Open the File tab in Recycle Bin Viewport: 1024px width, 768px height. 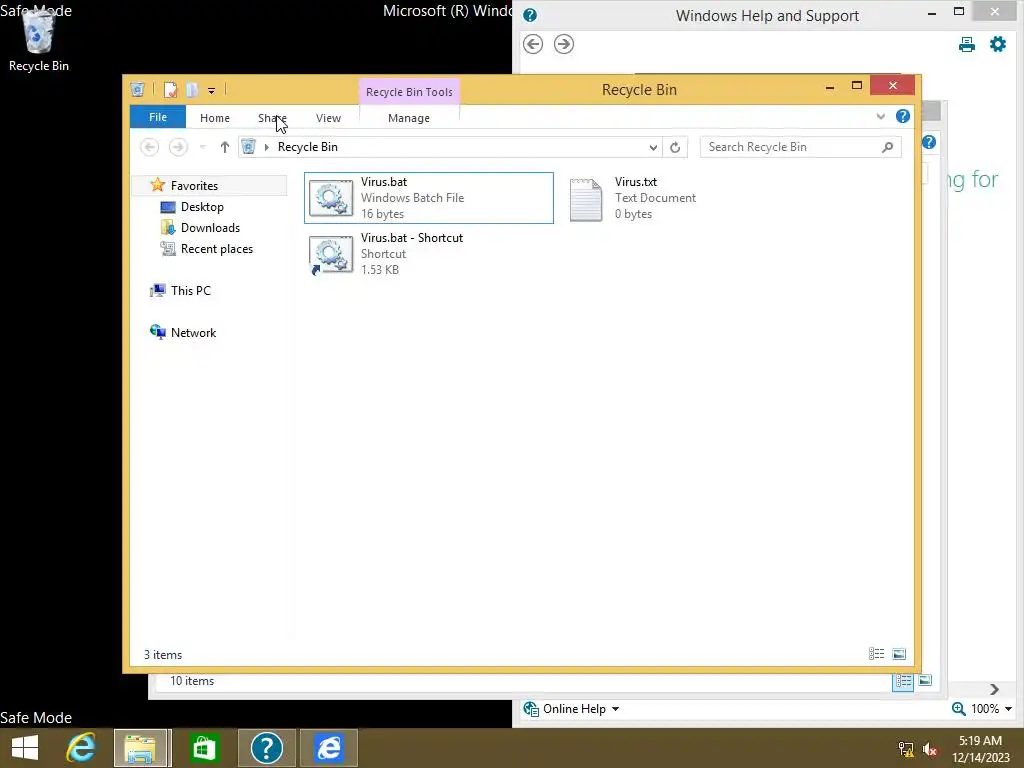point(157,117)
